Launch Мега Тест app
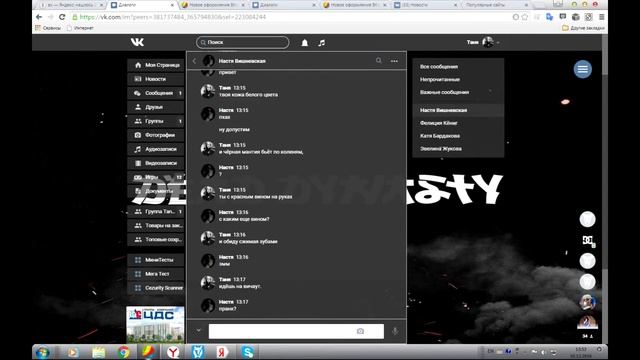640x360 pixels. [156, 273]
